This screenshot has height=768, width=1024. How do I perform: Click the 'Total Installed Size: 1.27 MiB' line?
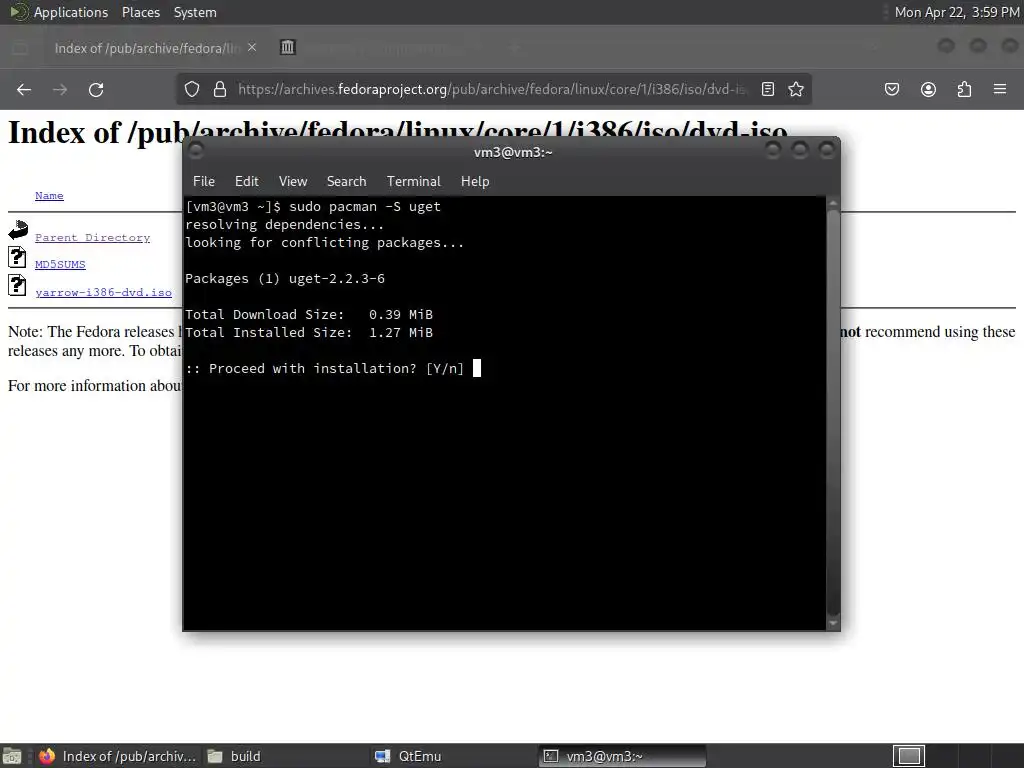coord(309,332)
